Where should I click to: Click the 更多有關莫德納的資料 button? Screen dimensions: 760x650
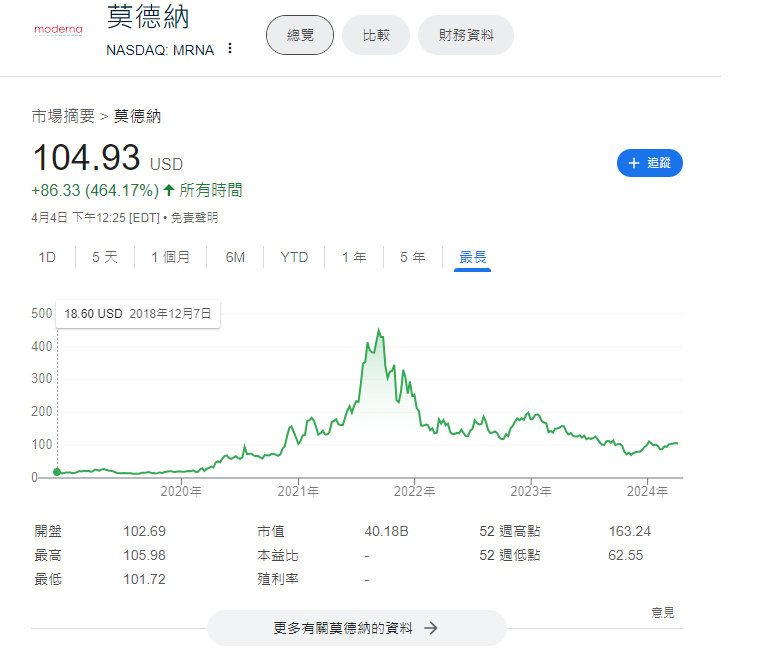[x=356, y=628]
